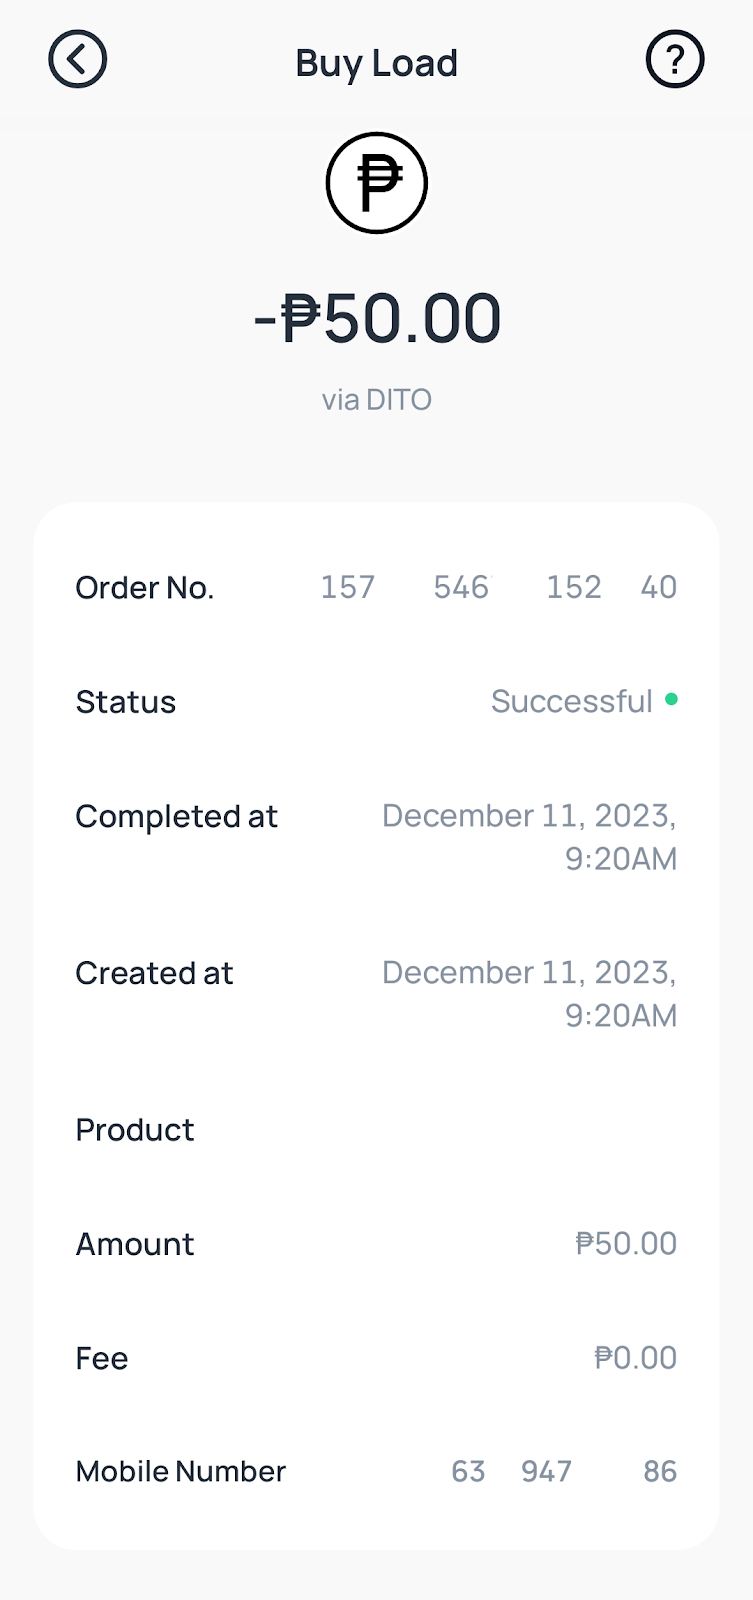Screen dimensions: 753x1600
Task: Tap the -₱50.00 total amount
Action: pos(377,319)
